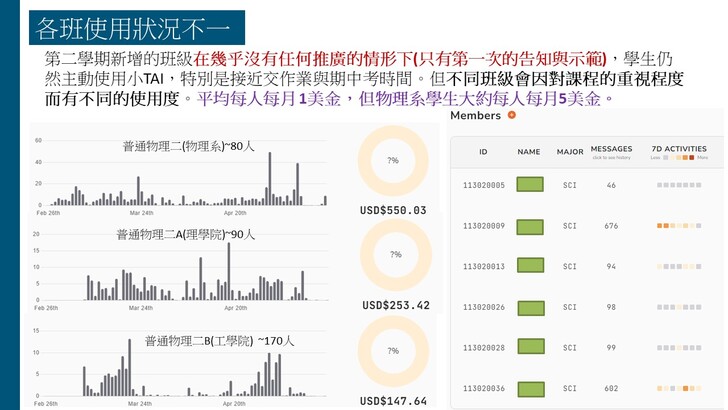Click green name block for member 113020005
The height and width of the screenshot is (410, 728).
[530, 184]
